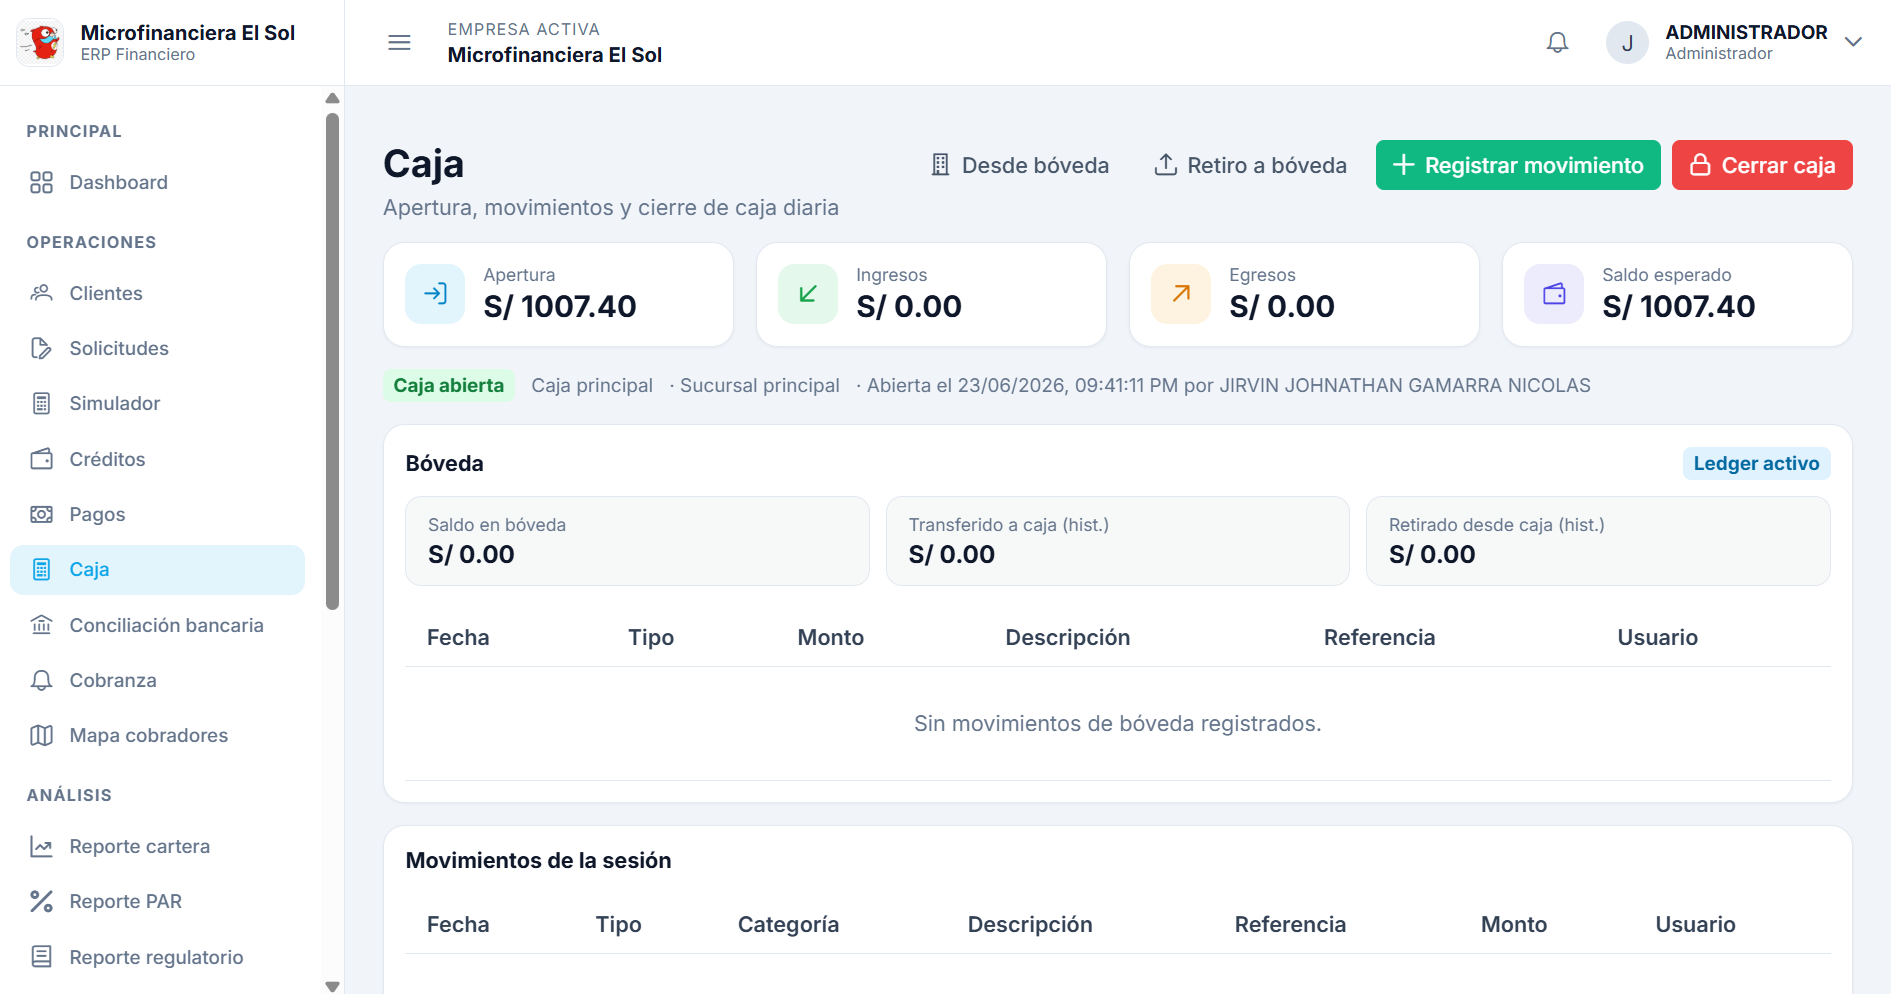Click the sidebar scroll up arrow
This screenshot has height=994, width=1891.
click(x=333, y=98)
